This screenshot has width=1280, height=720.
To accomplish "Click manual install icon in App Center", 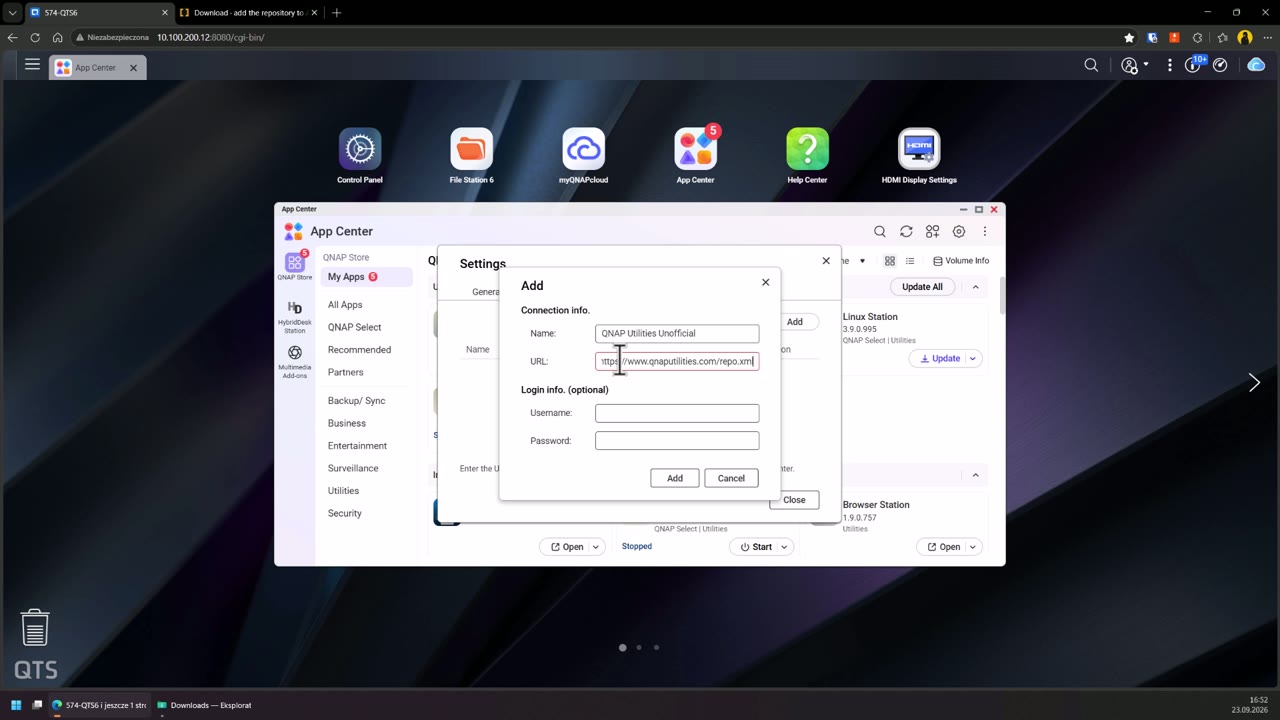I will point(932,231).
